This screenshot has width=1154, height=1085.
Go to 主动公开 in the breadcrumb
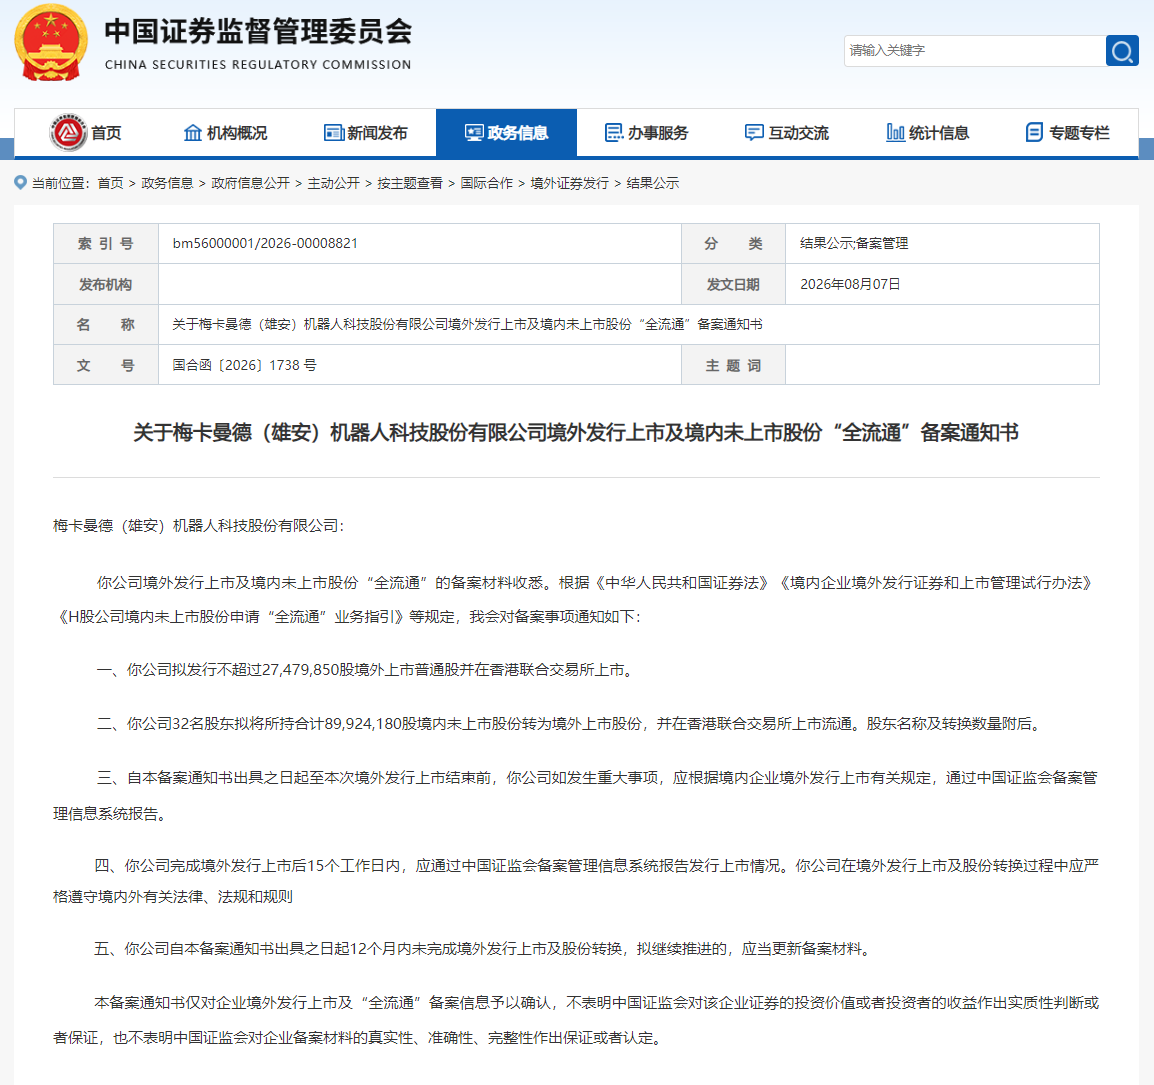pos(333,183)
